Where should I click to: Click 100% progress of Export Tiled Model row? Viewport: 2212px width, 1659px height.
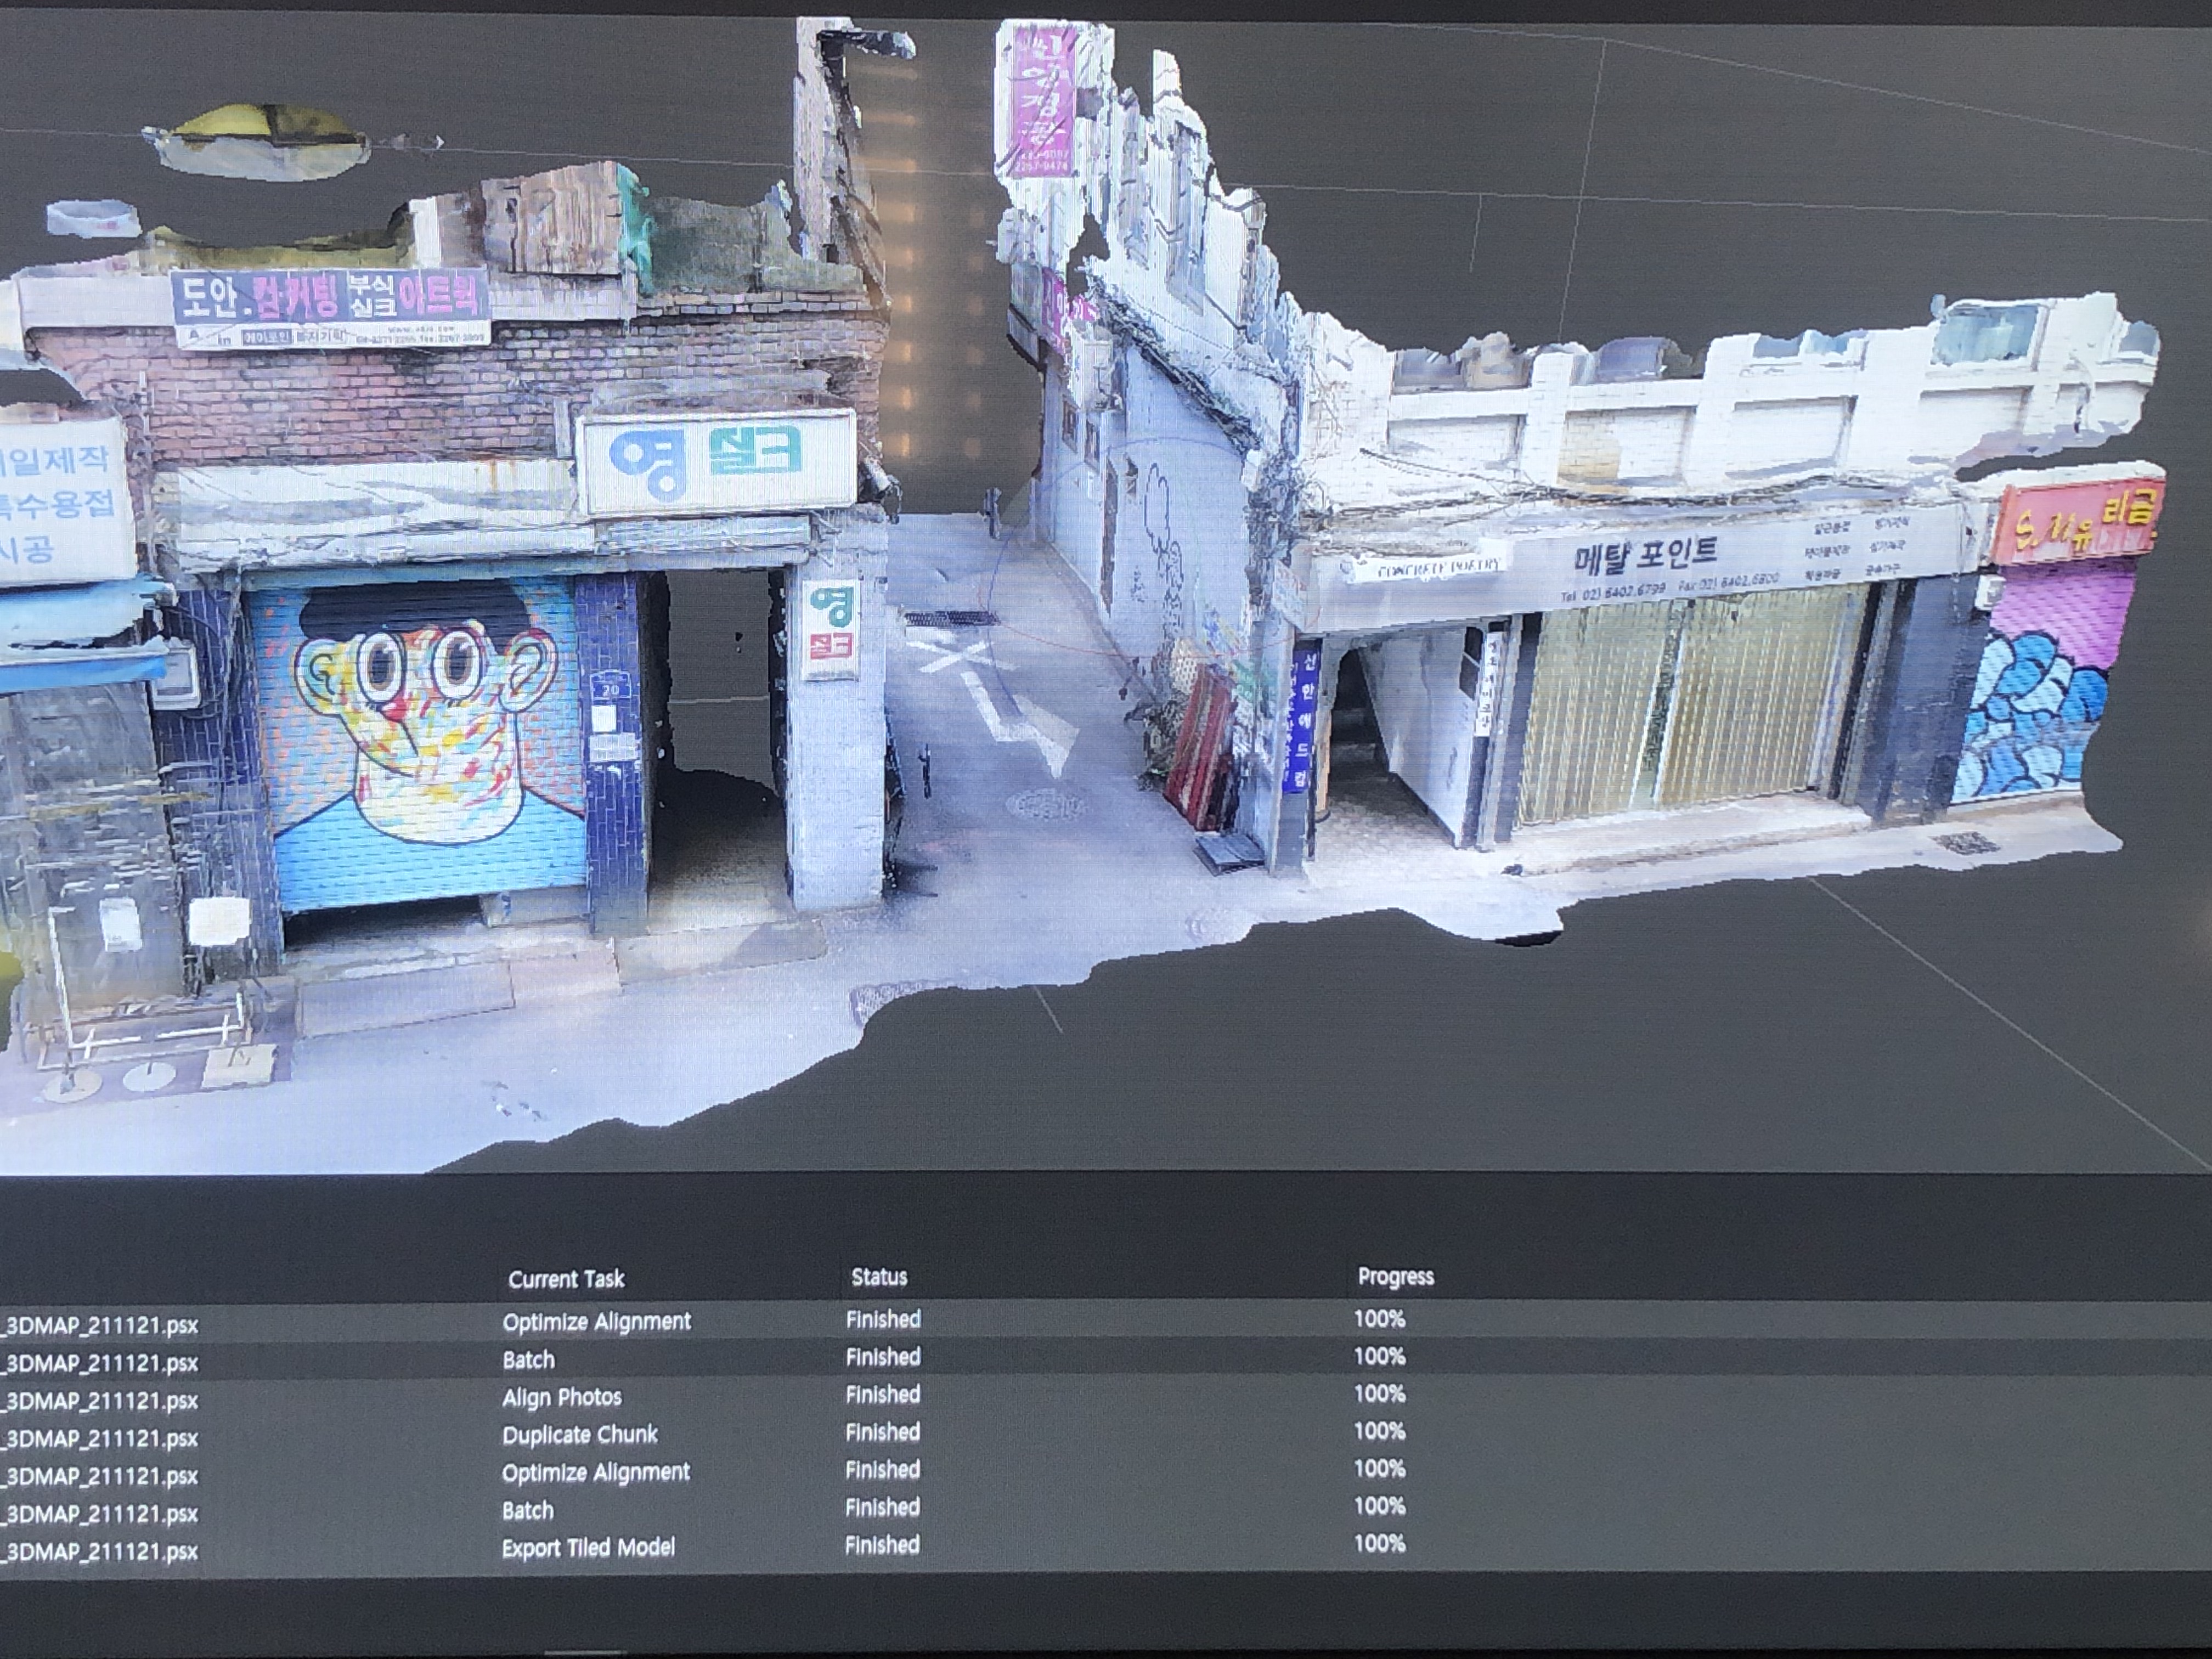(1379, 1543)
